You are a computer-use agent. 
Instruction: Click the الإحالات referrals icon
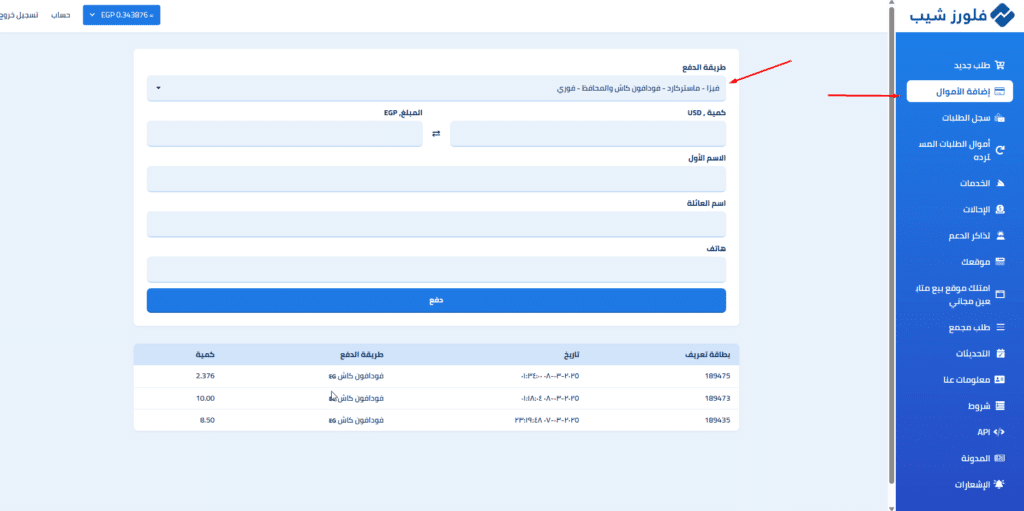(1000, 210)
